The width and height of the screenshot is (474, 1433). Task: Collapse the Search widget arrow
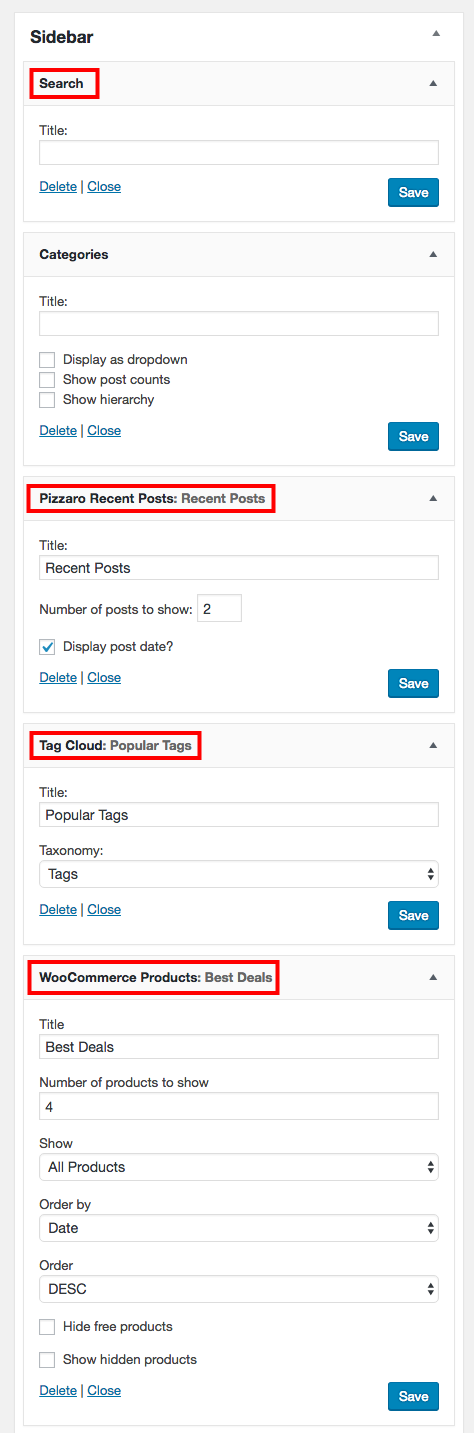(x=433, y=83)
